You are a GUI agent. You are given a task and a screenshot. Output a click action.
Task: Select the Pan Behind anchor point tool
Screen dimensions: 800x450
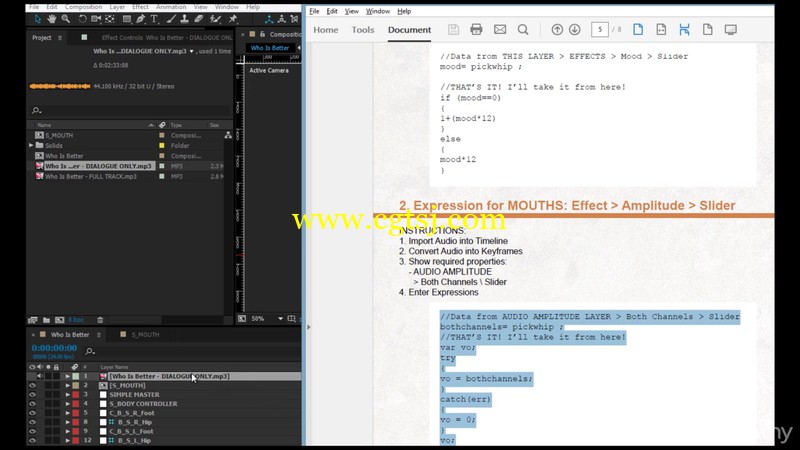point(110,19)
